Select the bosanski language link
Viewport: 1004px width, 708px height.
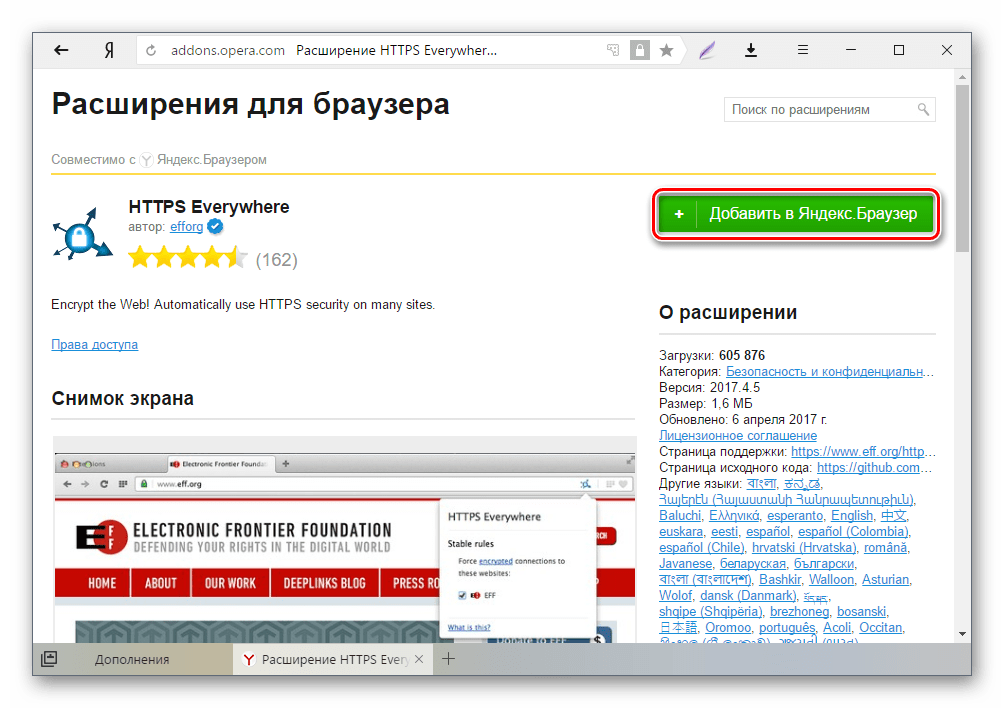click(x=861, y=611)
